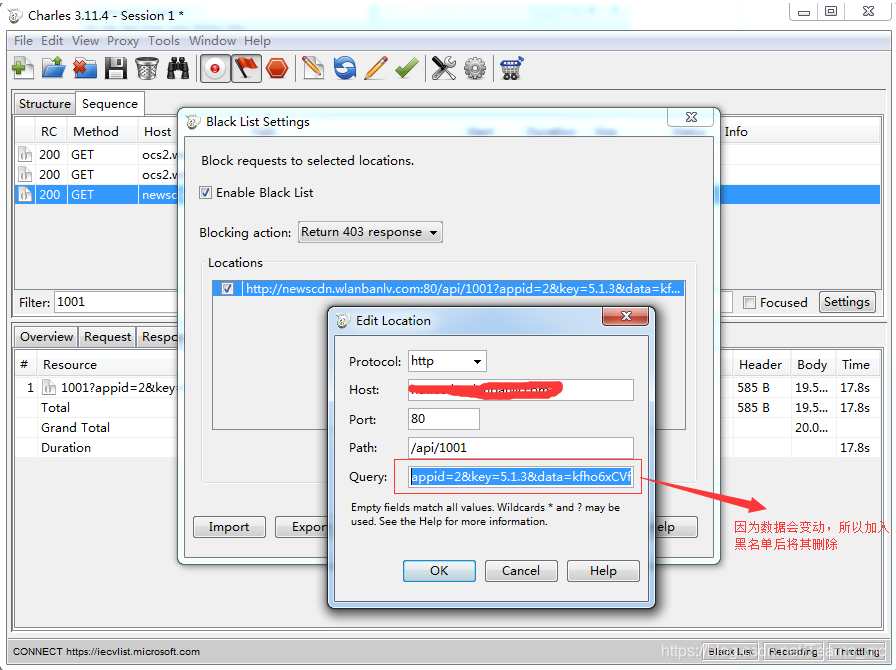Open Find with the binoculars icon

click(178, 69)
